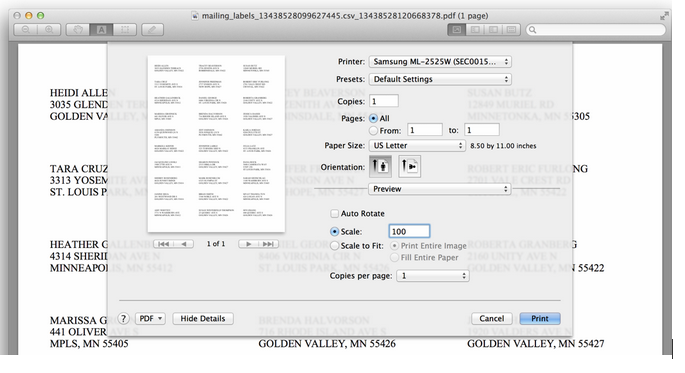Choose landscape orientation
685x373 pixels.
[409, 166]
